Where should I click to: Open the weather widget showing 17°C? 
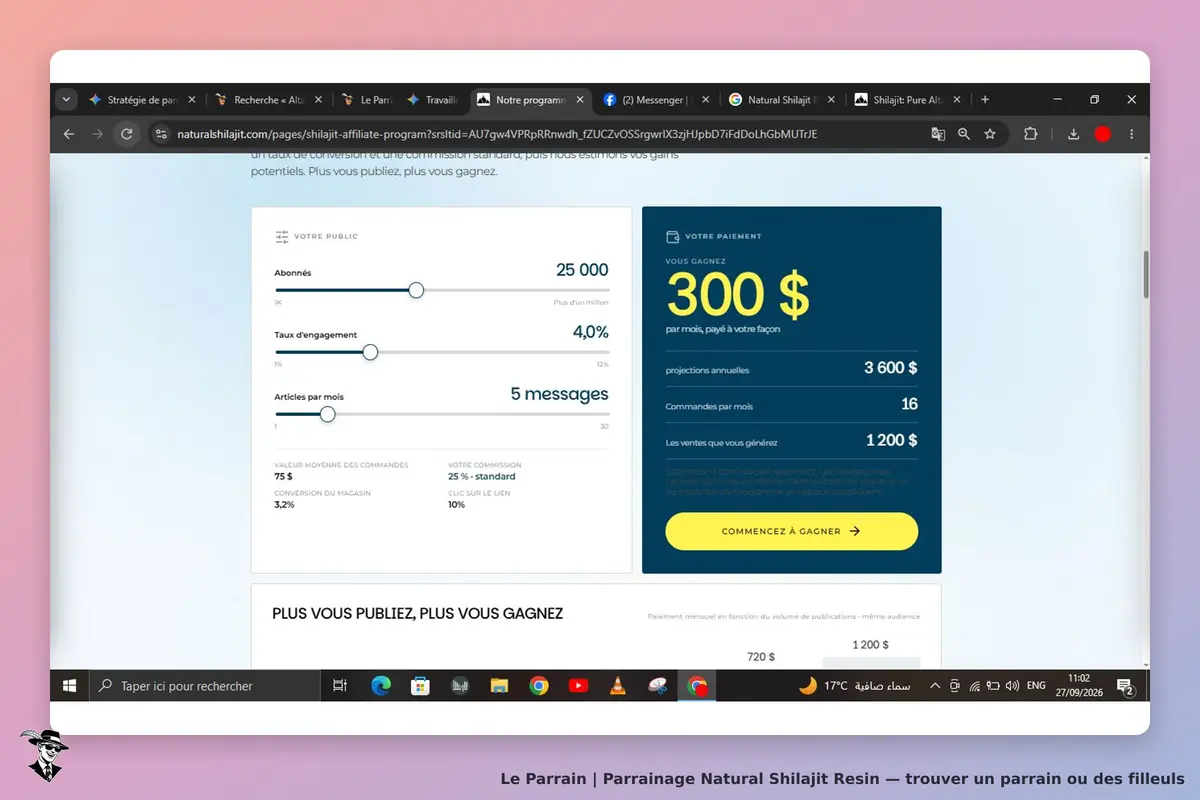(854, 686)
